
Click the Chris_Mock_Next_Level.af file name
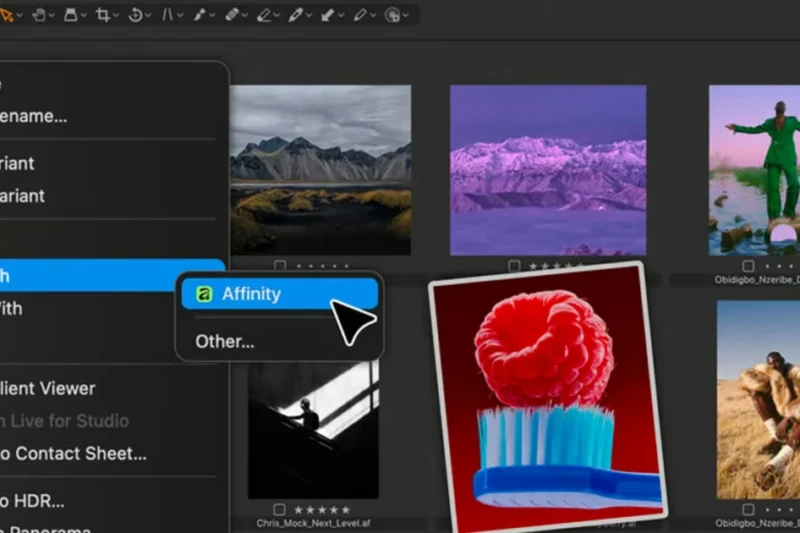(313, 523)
